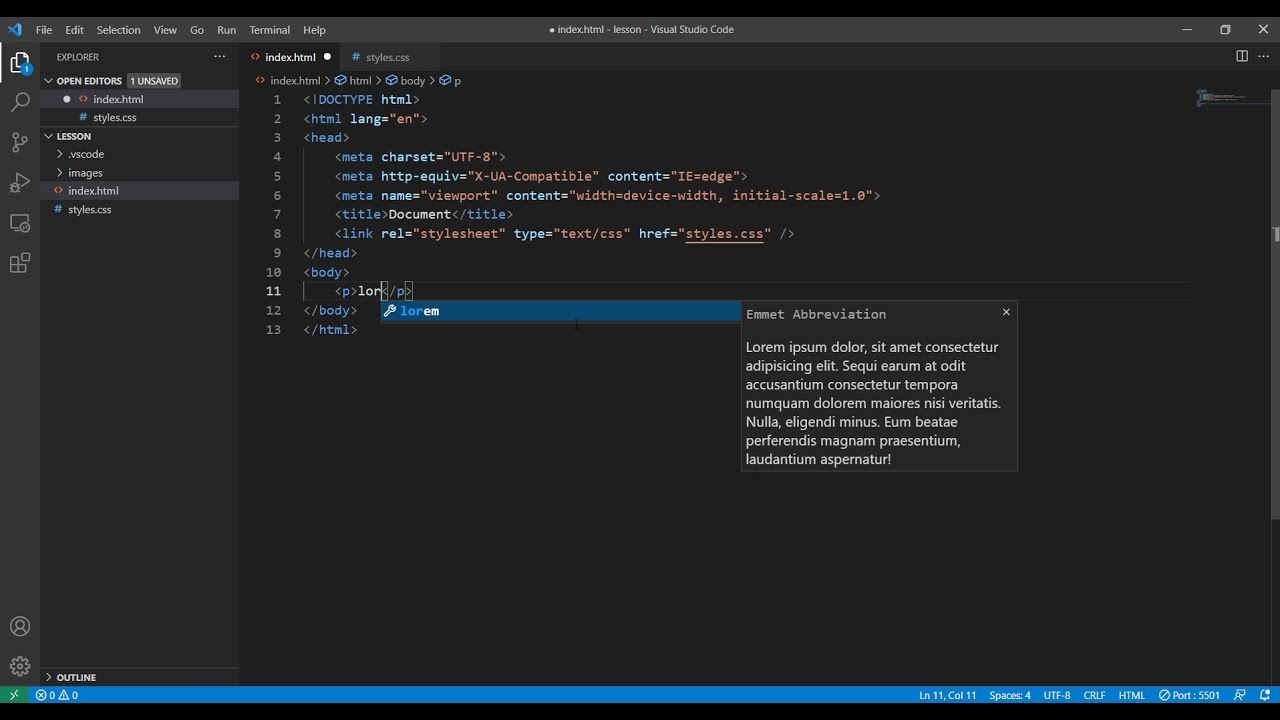Viewport: 1280px width, 720px height.
Task: Follow the styles.css href link on line 8
Action: click(725, 234)
